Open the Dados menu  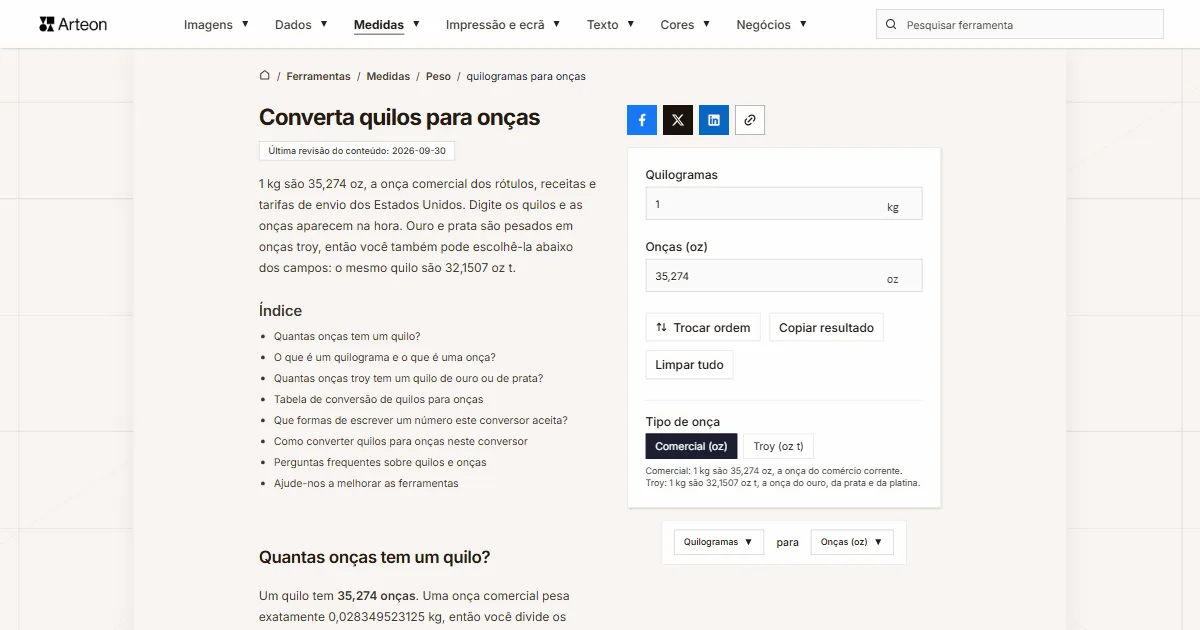tap(301, 25)
